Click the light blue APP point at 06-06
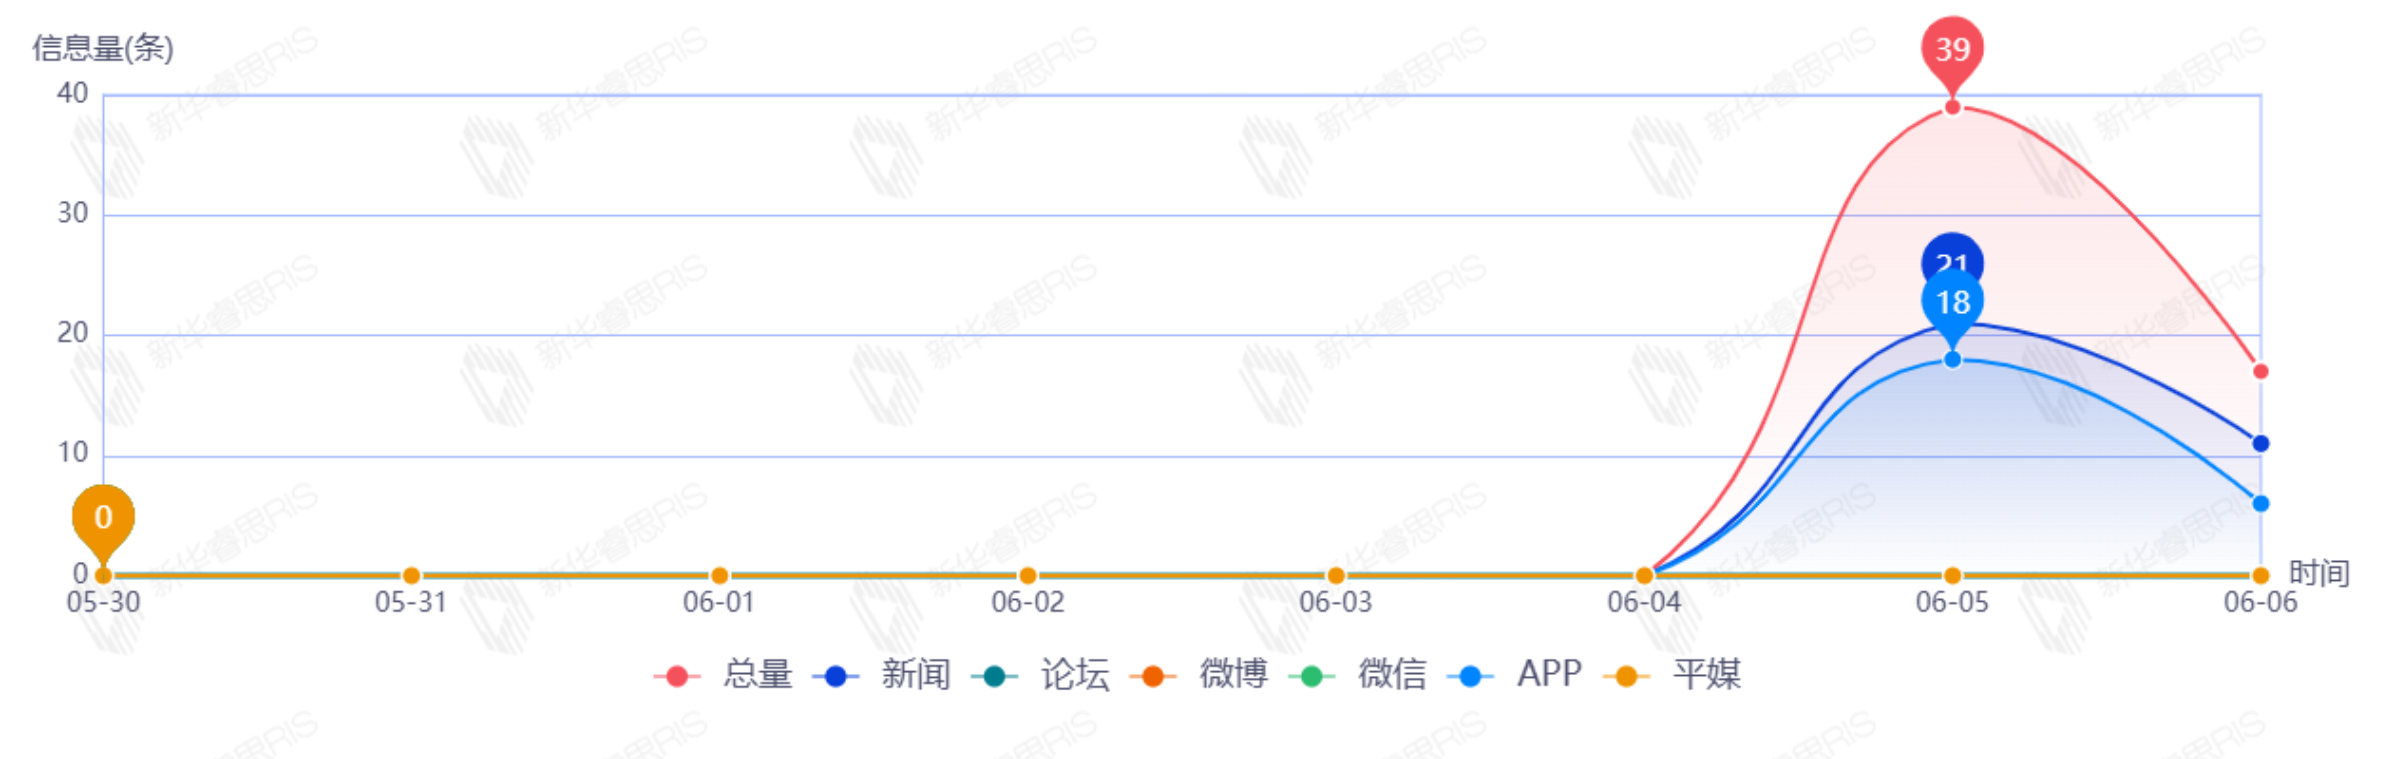This screenshot has width=2393, height=759. coord(2260,503)
